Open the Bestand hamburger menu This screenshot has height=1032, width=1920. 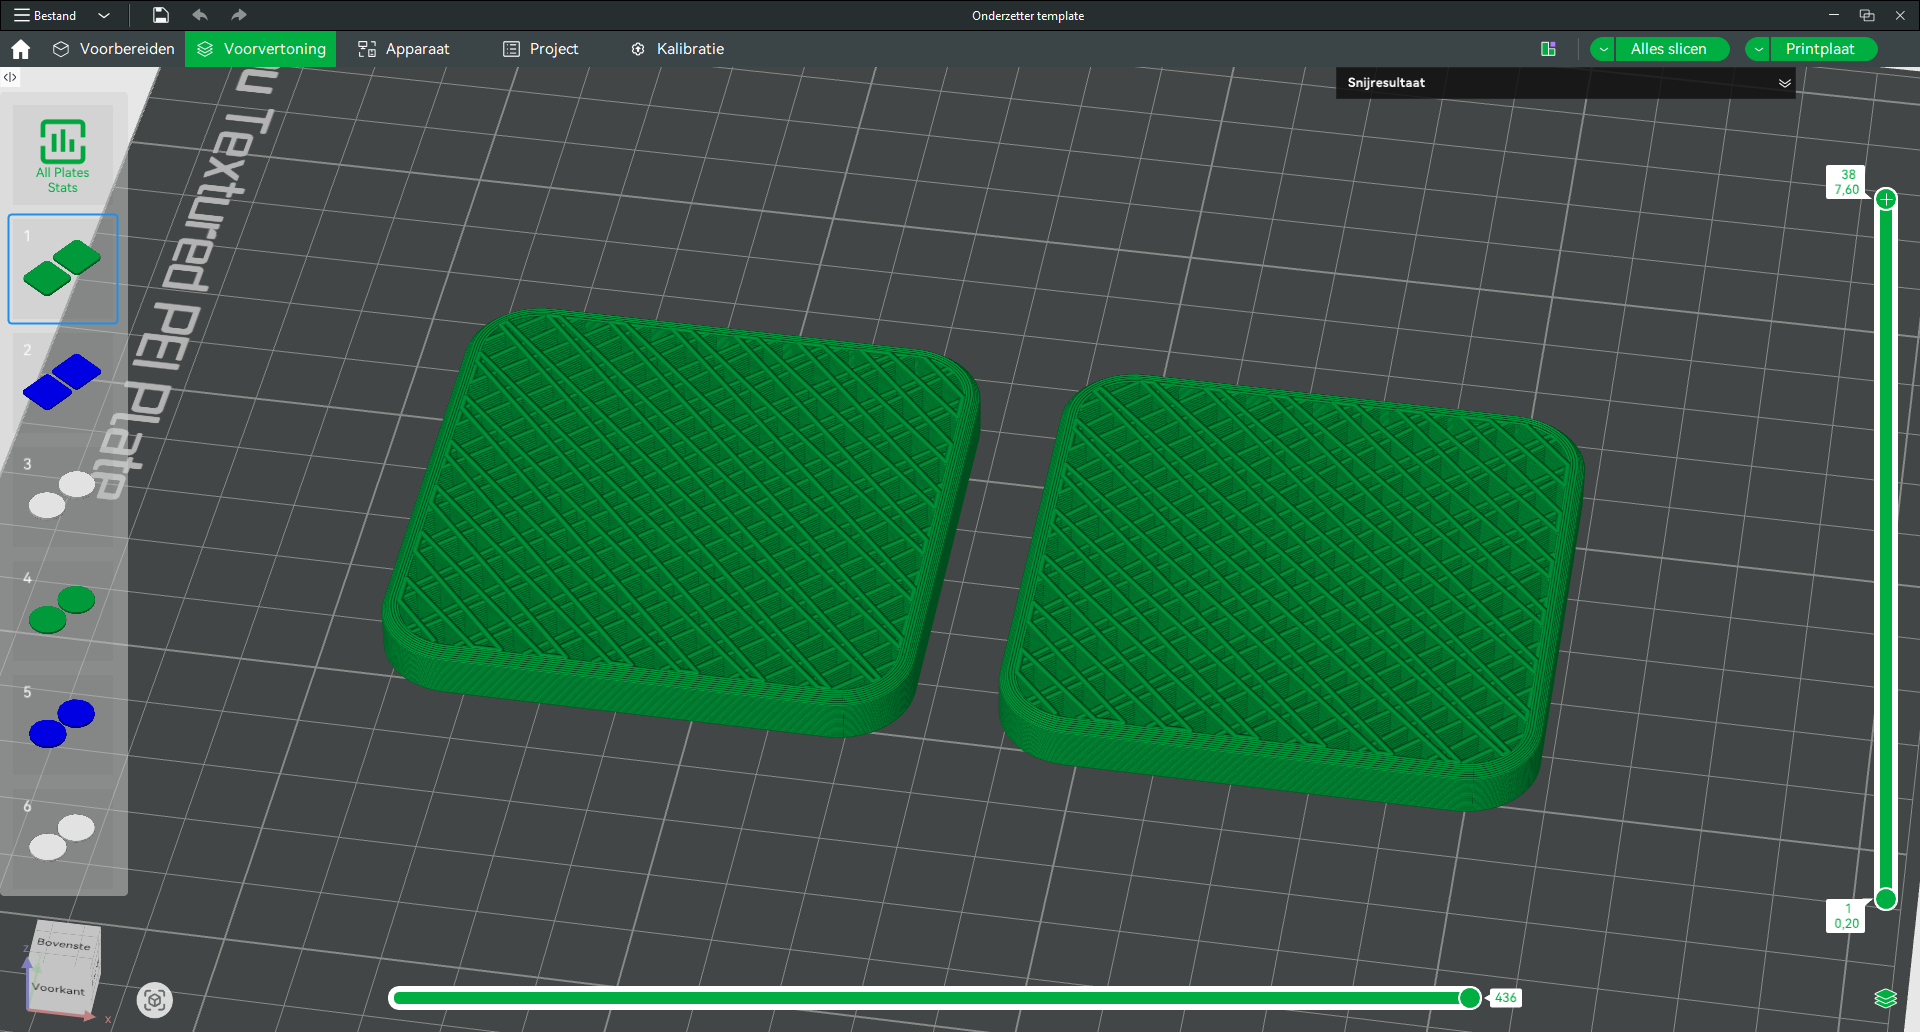point(44,15)
